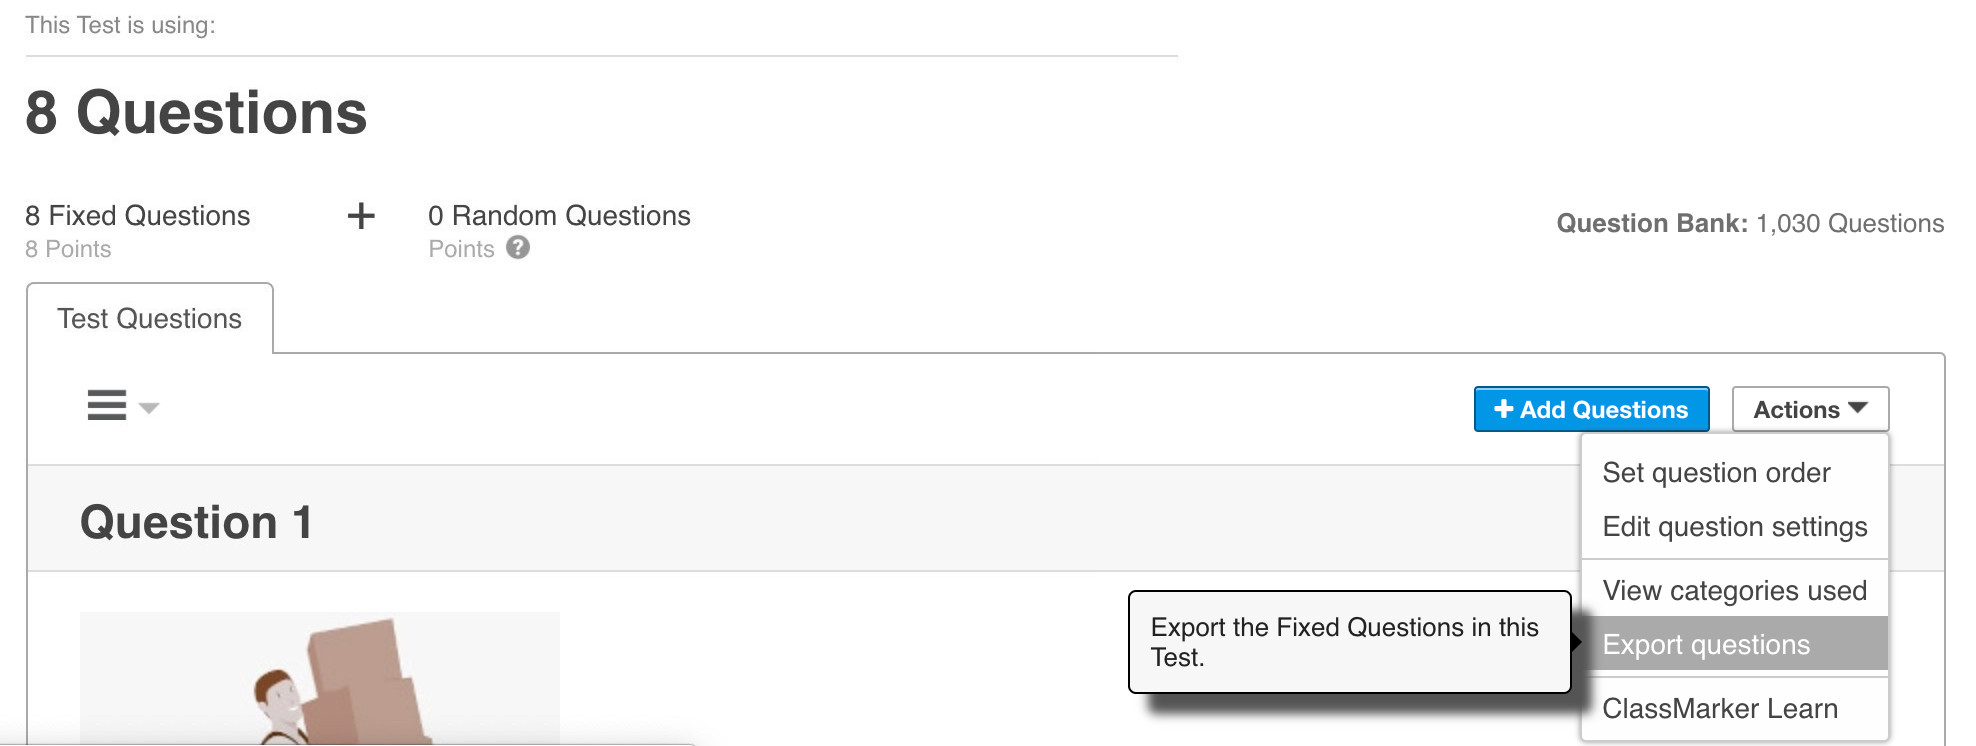Click the 8 Questions heading
Viewport: 1976px width, 746px height.
197,113
